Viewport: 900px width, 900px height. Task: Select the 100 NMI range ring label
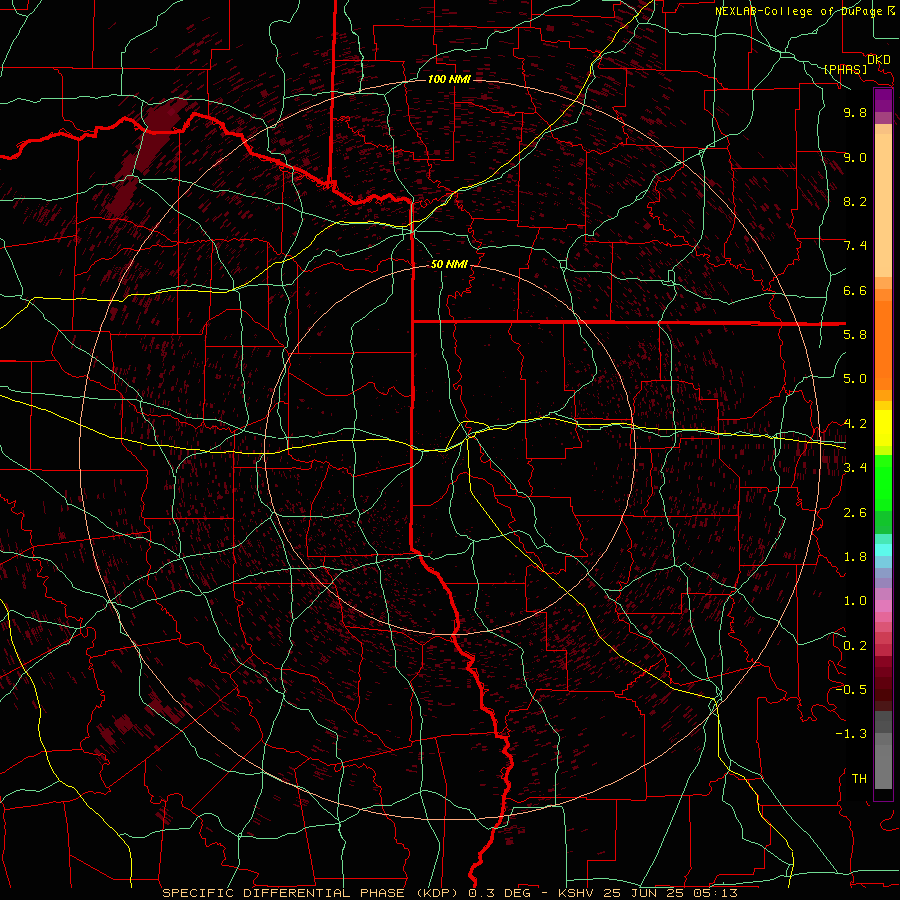point(449,79)
